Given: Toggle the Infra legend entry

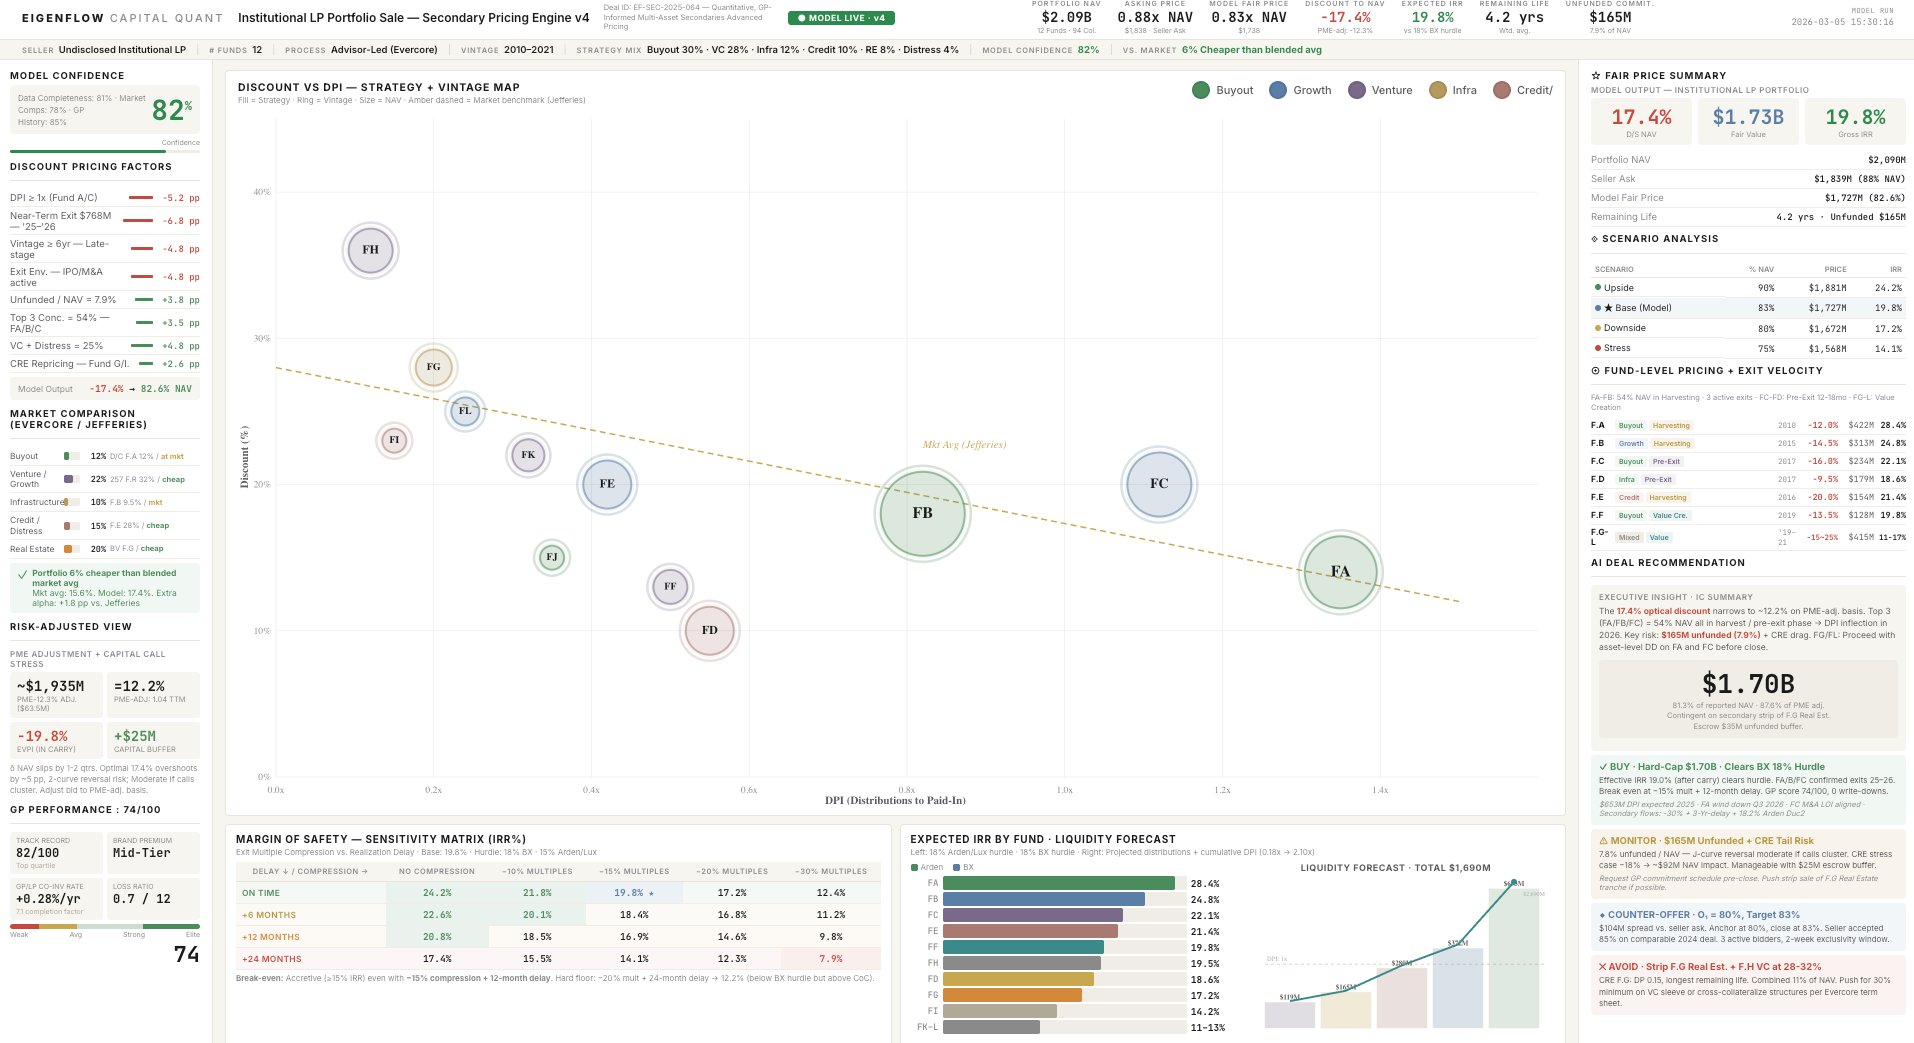Looking at the screenshot, I should tap(1453, 90).
